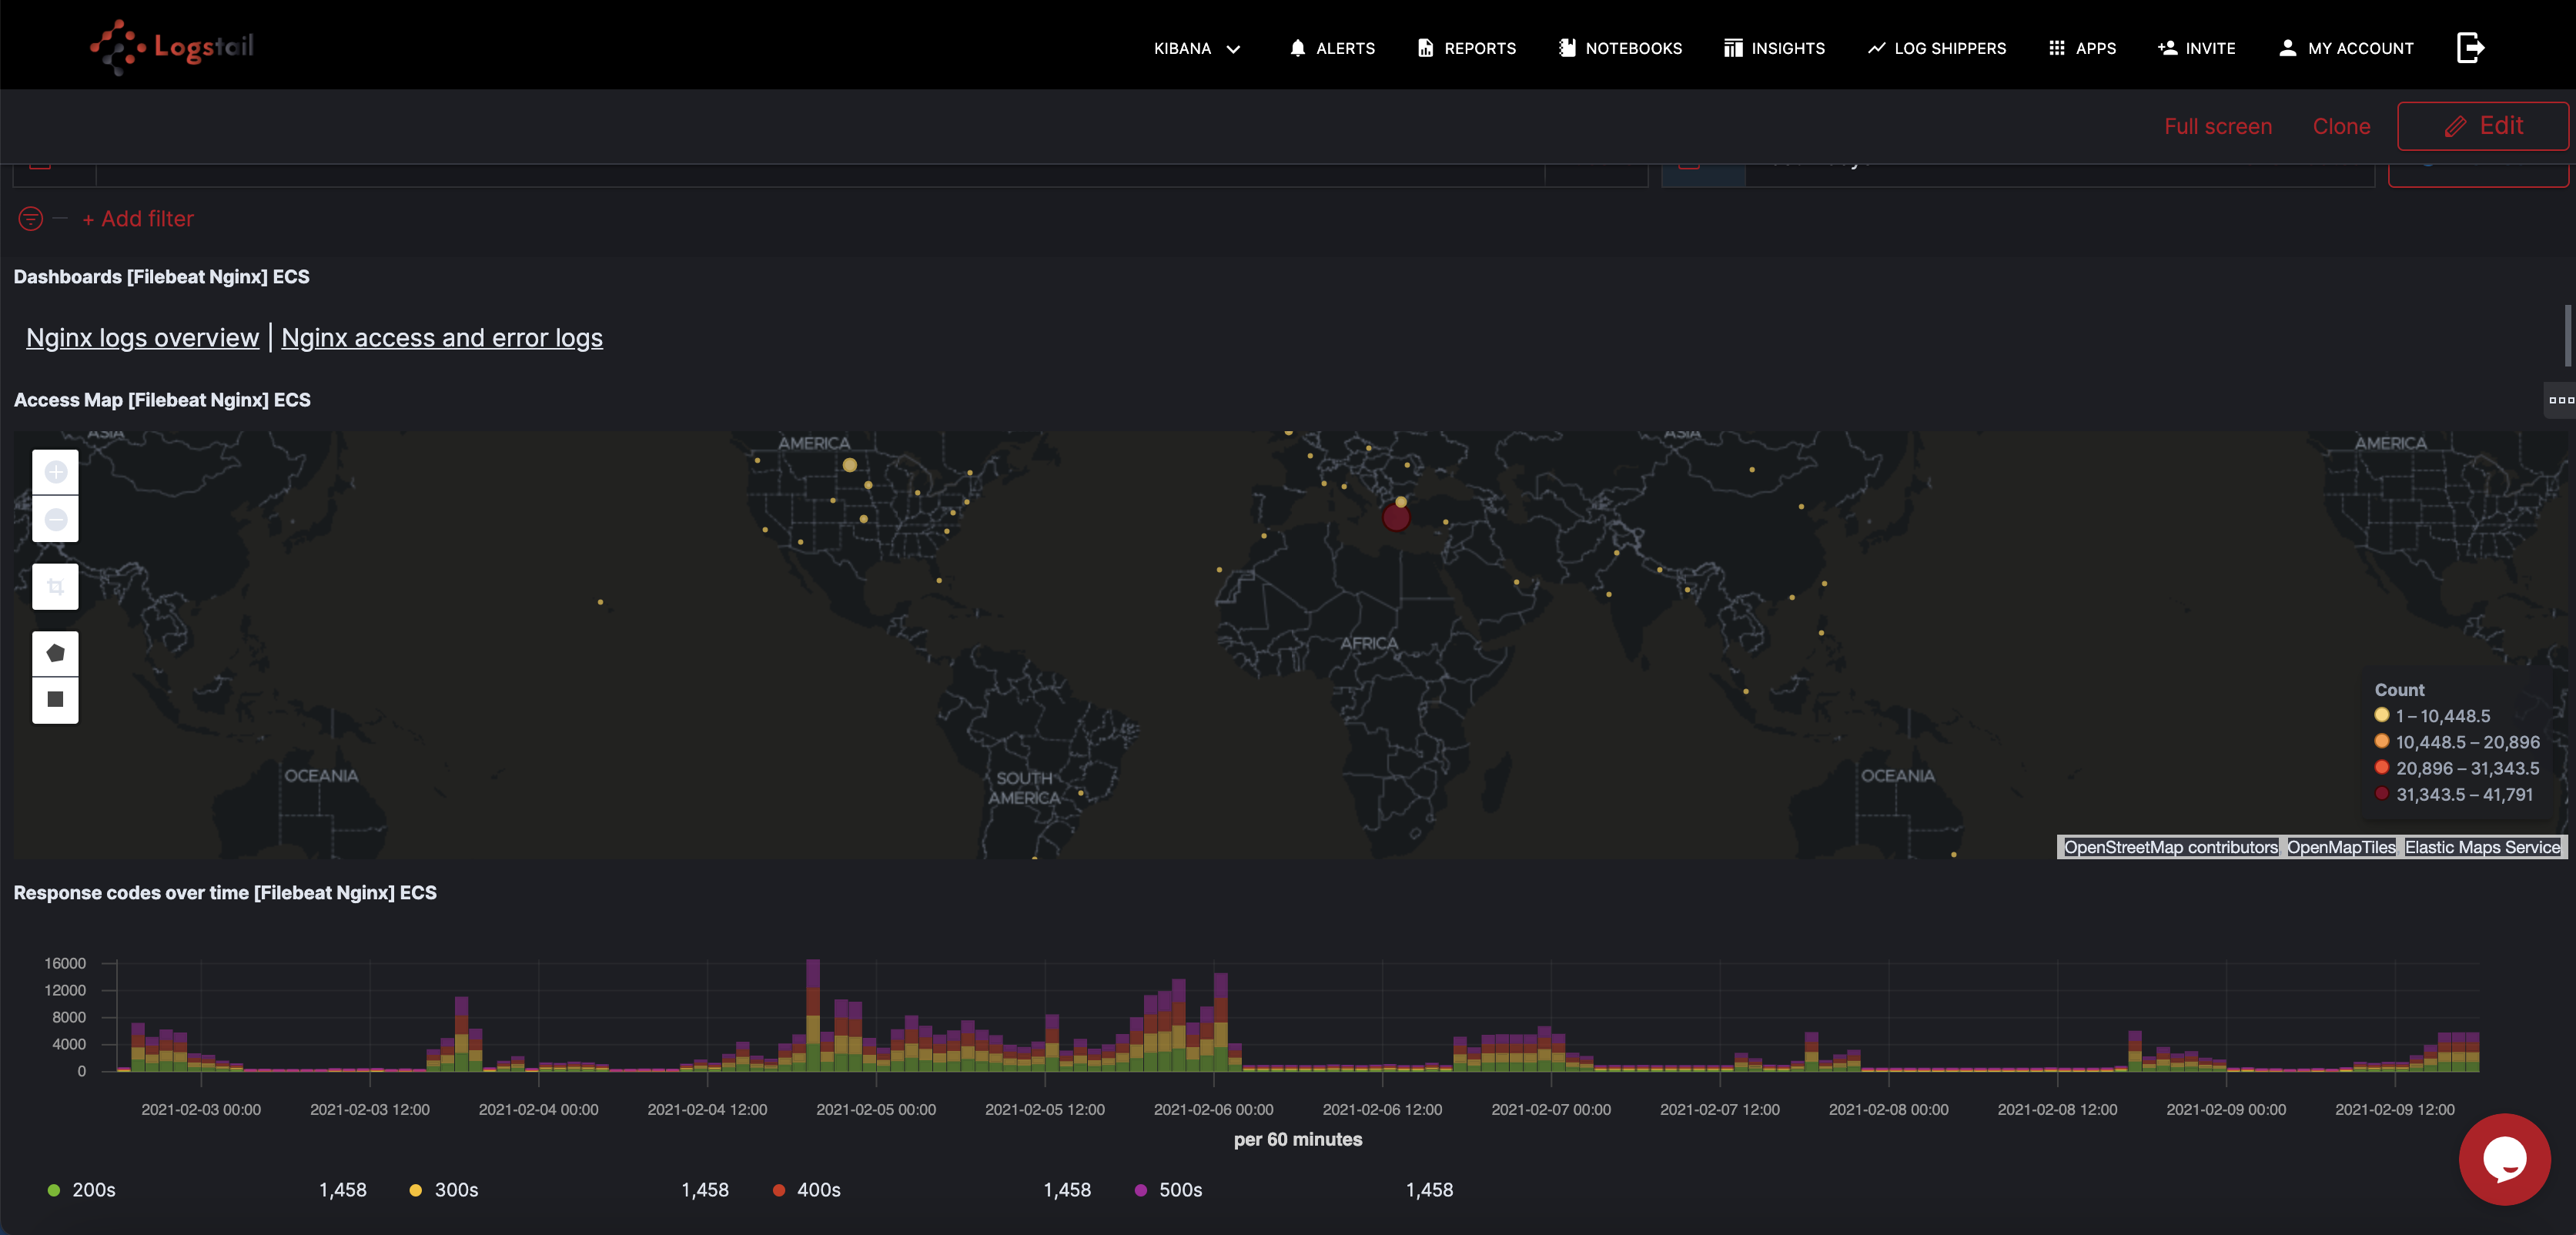
Task: Expand the Kibana dropdown menu
Action: [1196, 48]
